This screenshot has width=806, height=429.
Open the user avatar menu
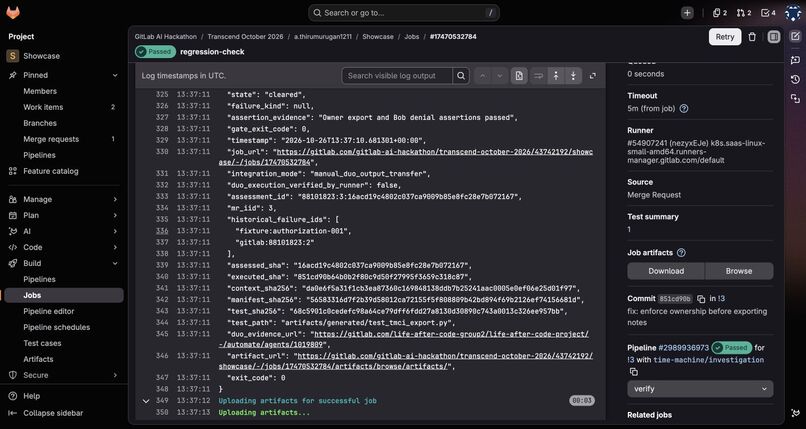click(x=794, y=13)
